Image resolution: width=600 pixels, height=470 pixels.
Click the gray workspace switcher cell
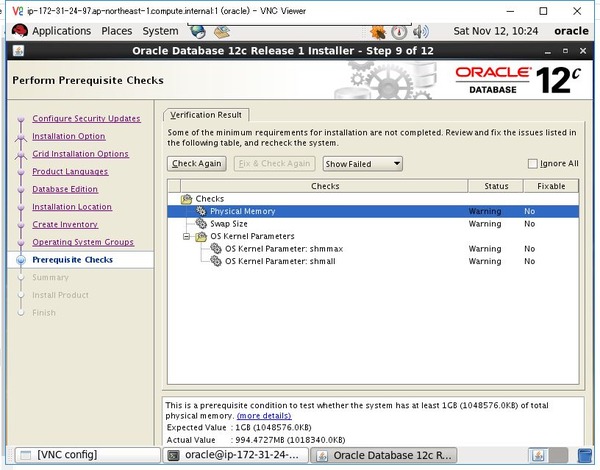[x=558, y=455]
